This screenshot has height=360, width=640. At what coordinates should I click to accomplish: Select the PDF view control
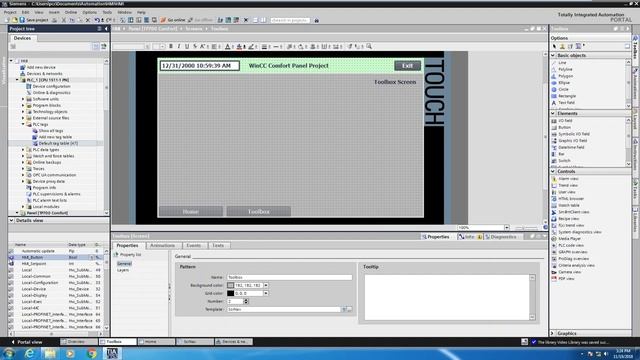[x=566, y=278]
